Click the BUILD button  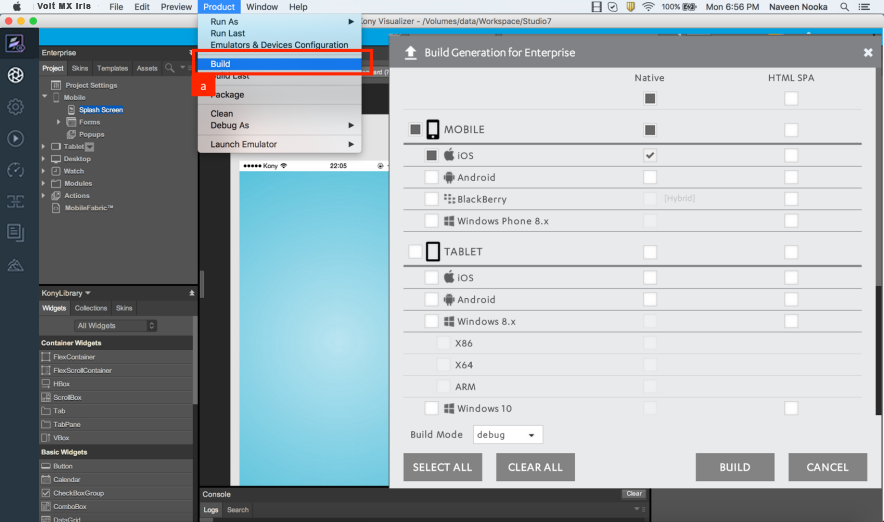[735, 467]
